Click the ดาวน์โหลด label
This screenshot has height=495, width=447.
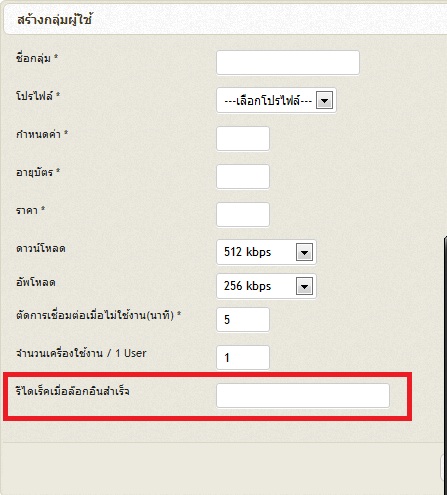(41, 248)
